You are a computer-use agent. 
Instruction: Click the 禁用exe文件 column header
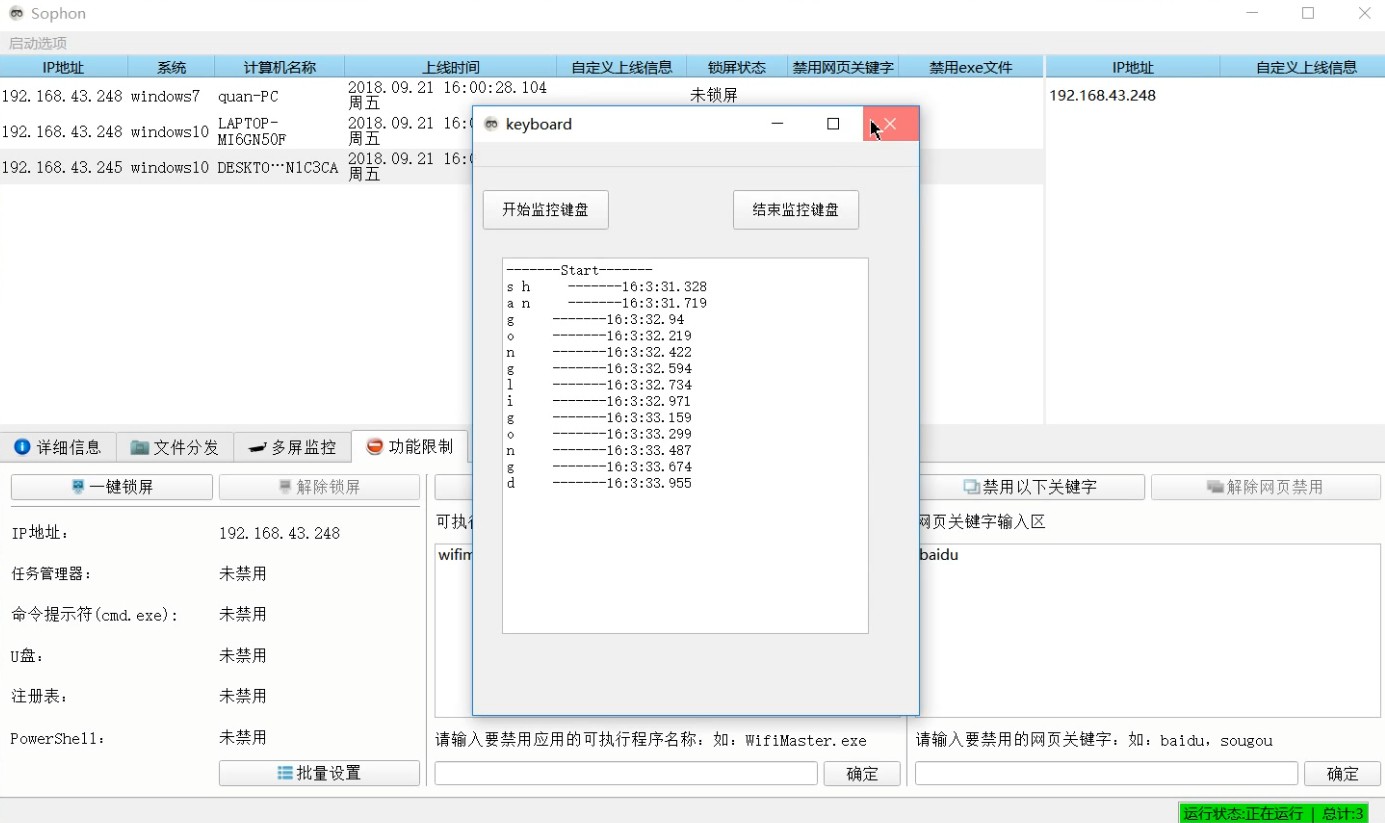(970, 68)
